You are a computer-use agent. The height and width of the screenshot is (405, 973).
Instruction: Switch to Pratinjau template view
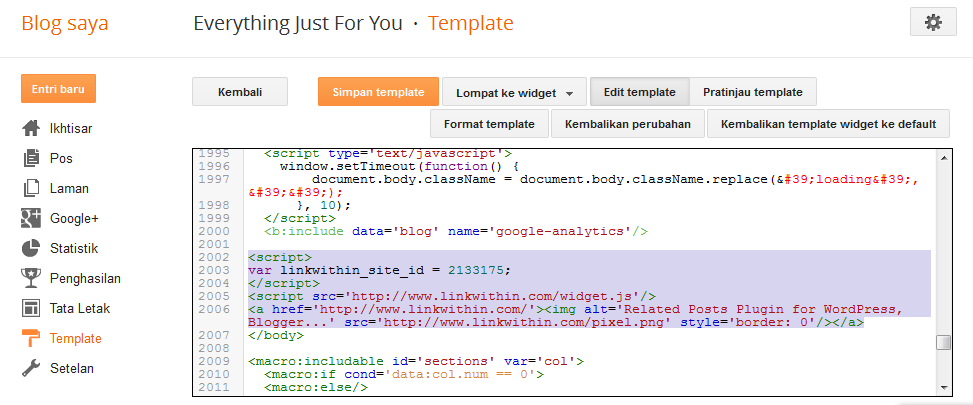[x=752, y=92]
